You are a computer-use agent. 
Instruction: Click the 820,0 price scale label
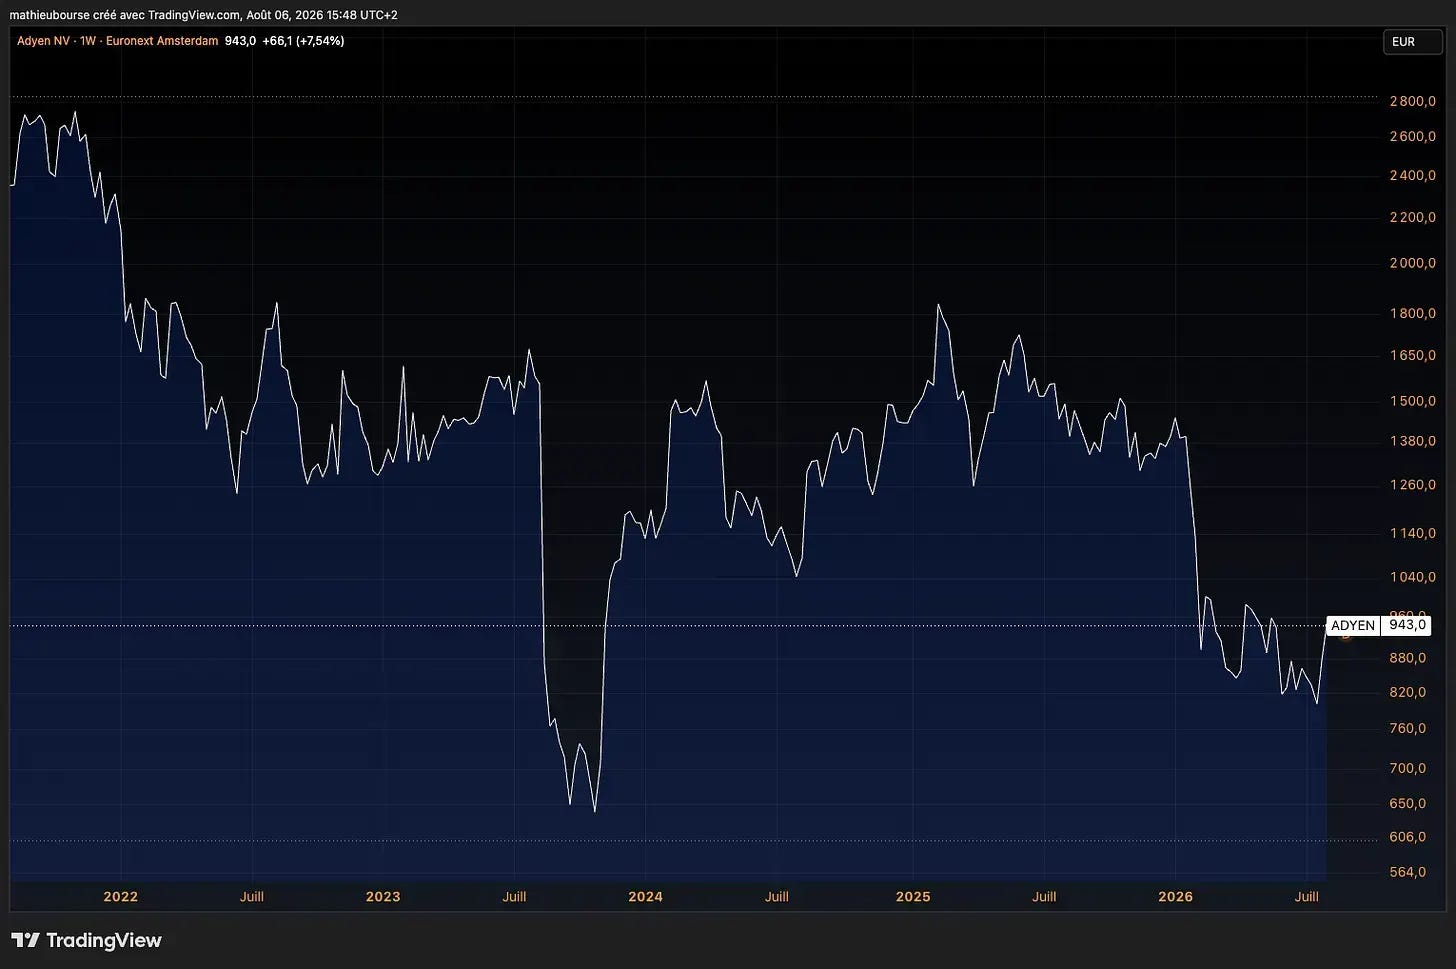click(1408, 692)
